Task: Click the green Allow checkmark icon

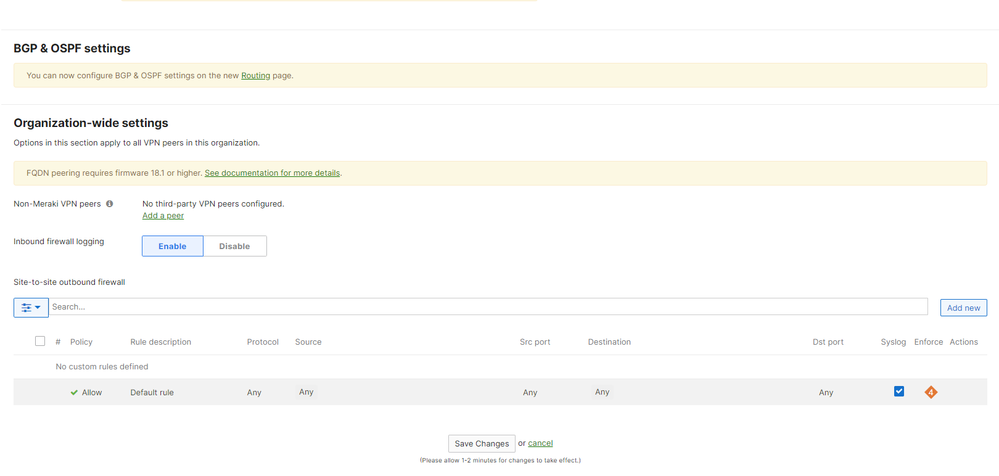Action: pos(74,393)
